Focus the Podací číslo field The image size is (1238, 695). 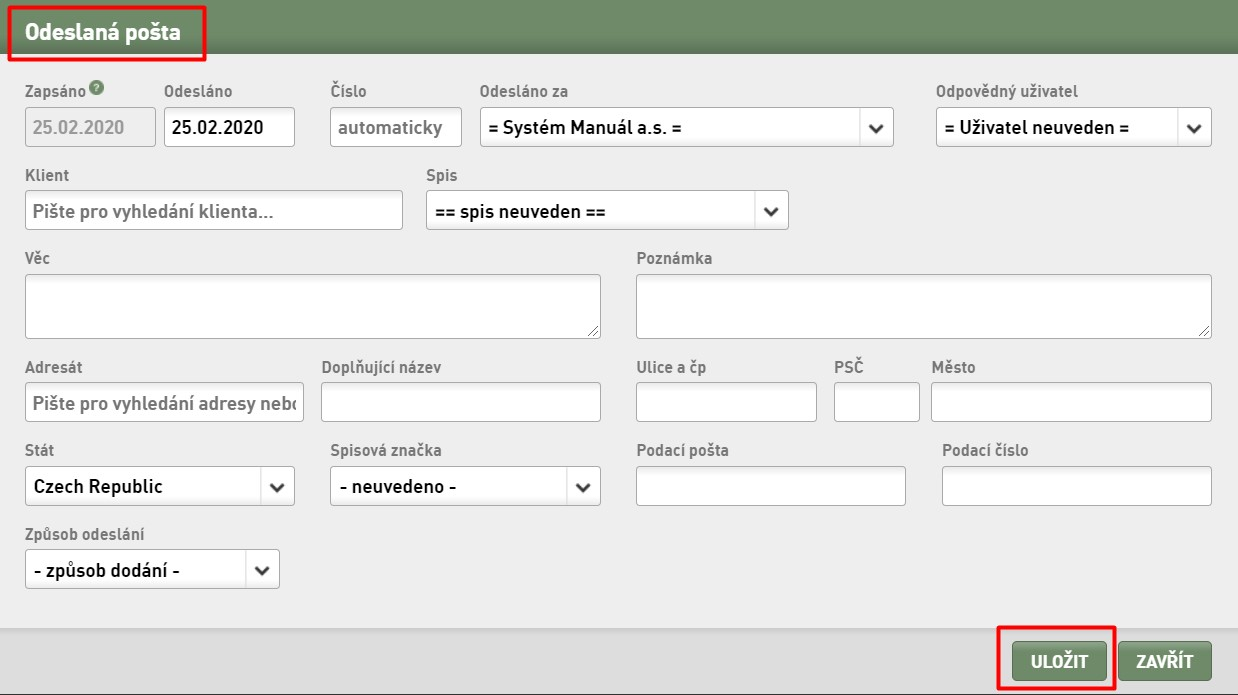[x=1077, y=486]
